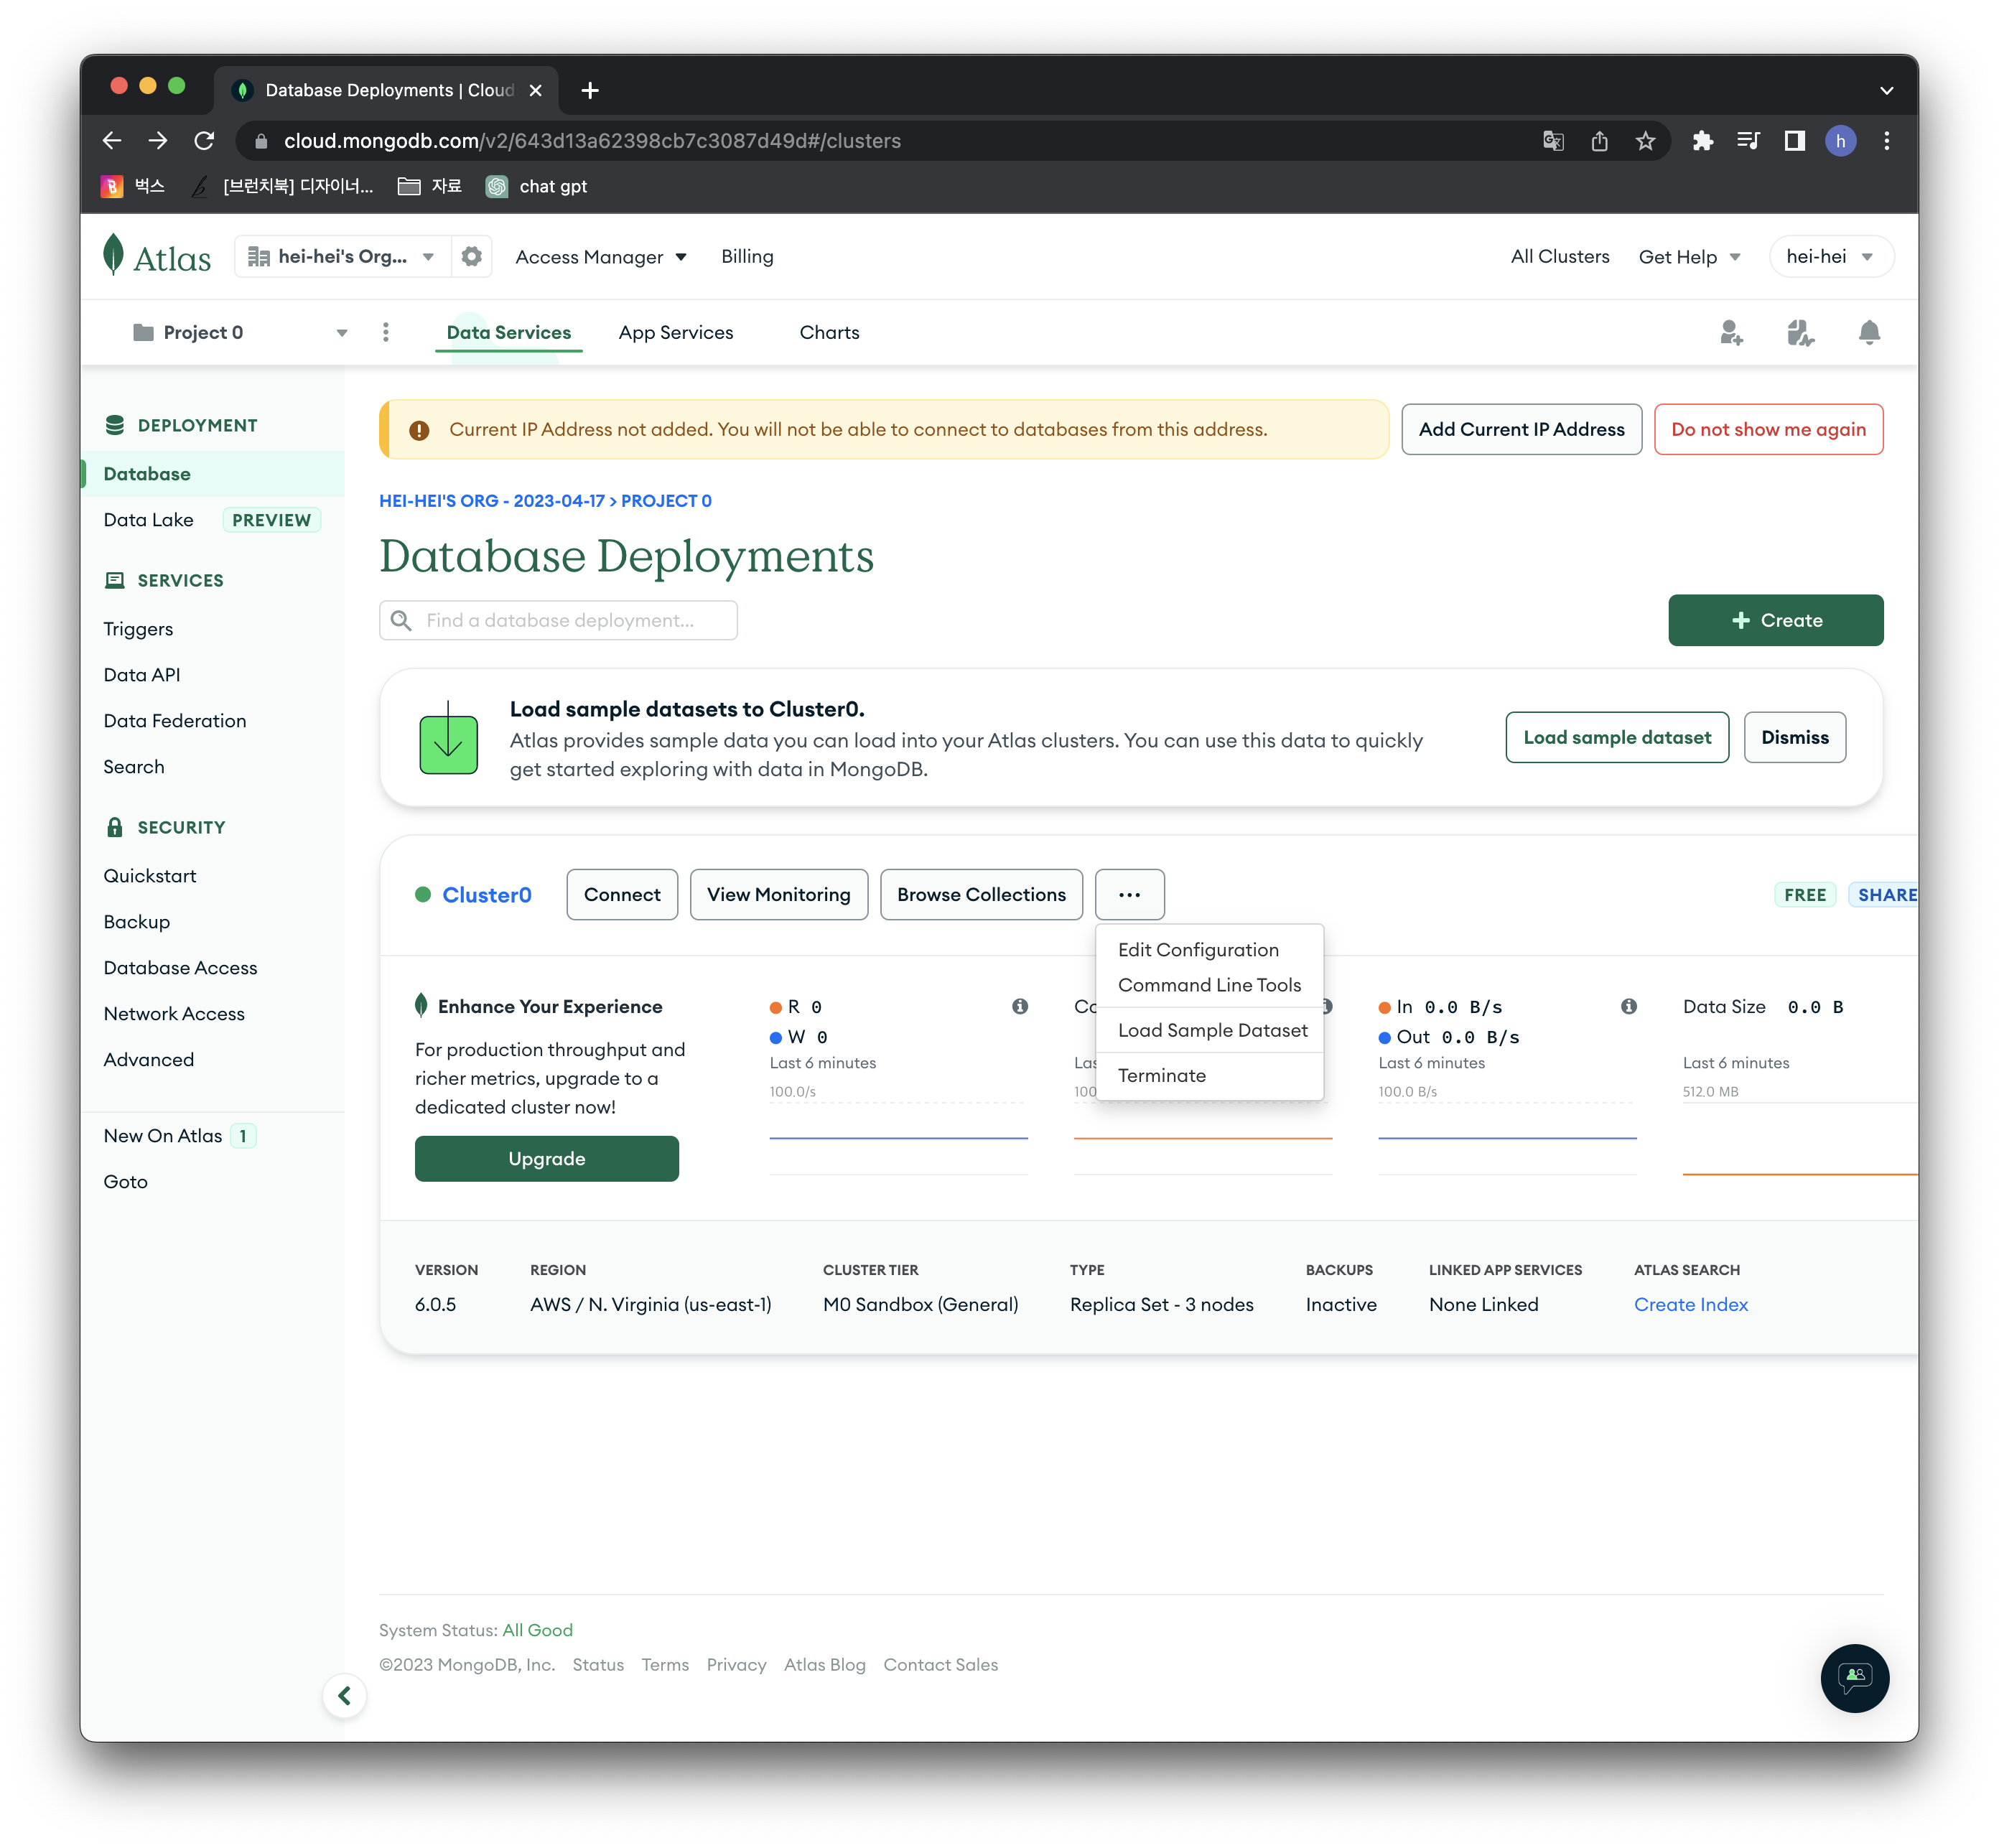This screenshot has height=1848, width=1999.
Task: Open the project options vertical dots menu
Action: click(x=386, y=332)
